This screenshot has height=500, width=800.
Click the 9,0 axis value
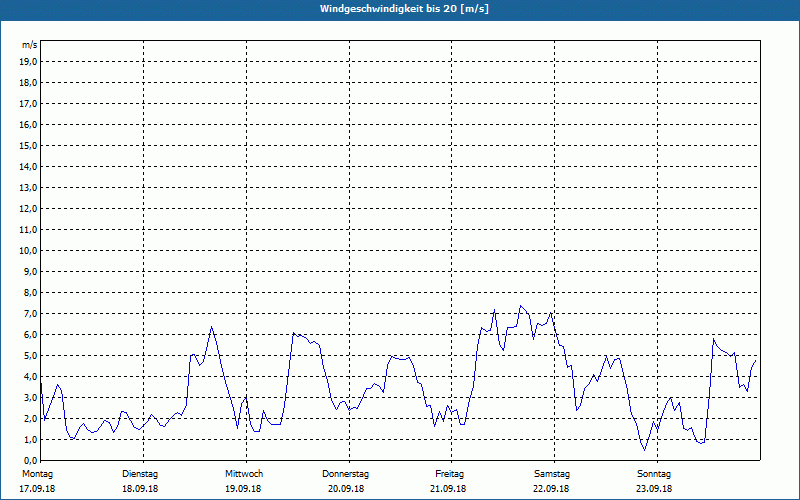coord(30,271)
